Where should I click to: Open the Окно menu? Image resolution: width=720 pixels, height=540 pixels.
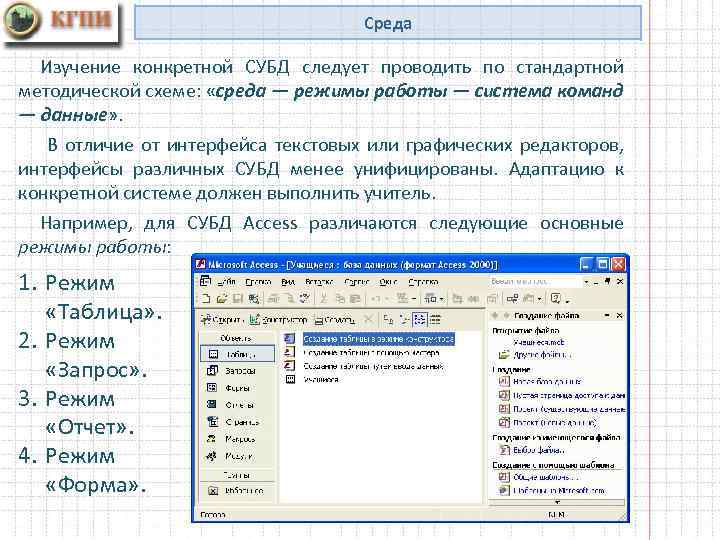388,281
